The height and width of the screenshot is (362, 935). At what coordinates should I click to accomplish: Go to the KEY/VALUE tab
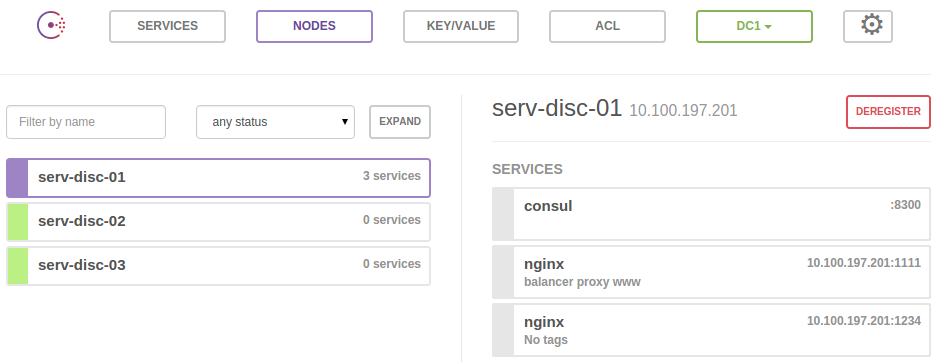click(x=461, y=26)
